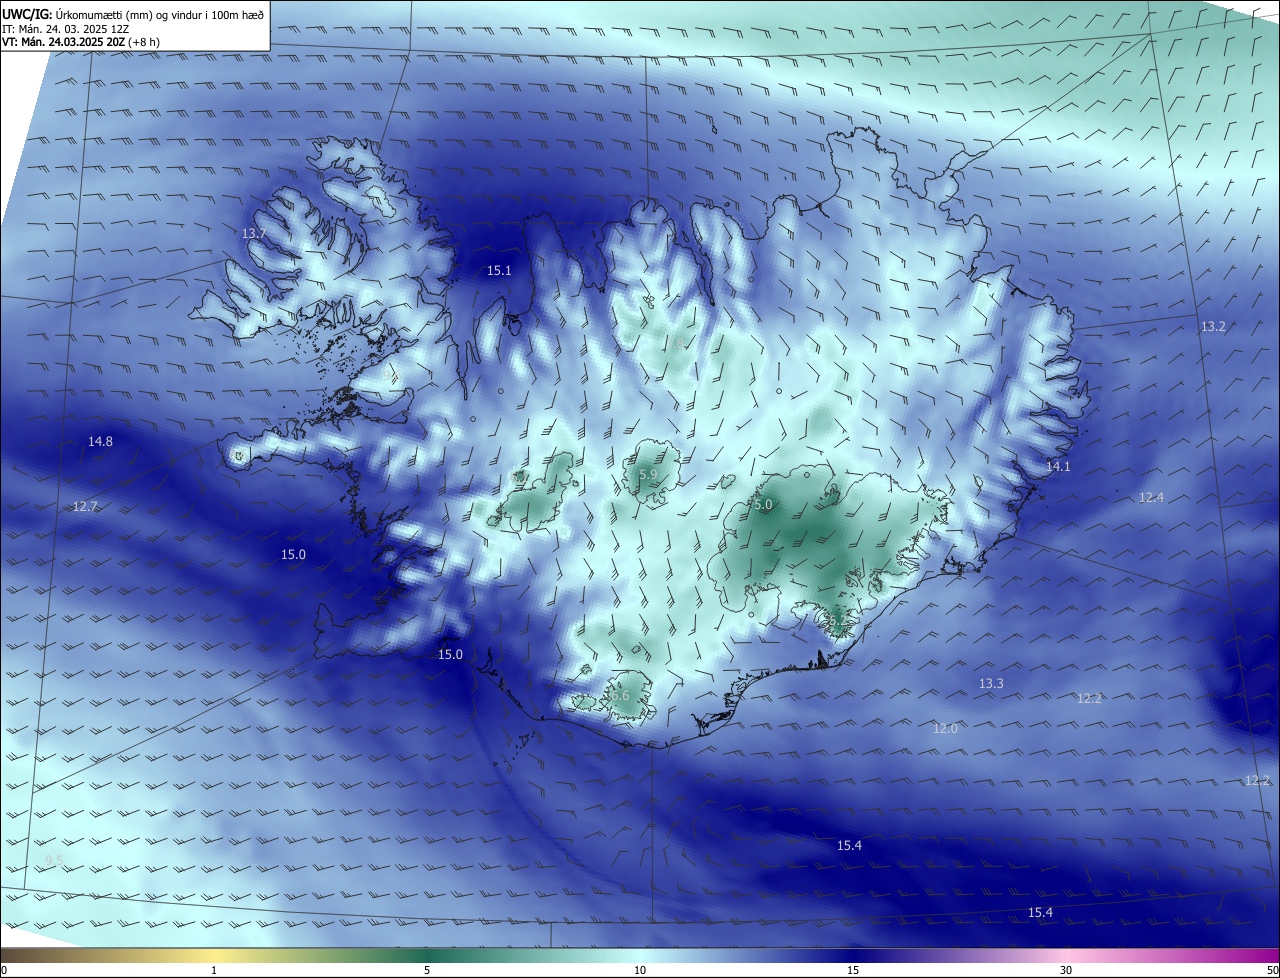Click the 15 tick label on the color scale
The image size is (1280, 978).
pos(853,970)
